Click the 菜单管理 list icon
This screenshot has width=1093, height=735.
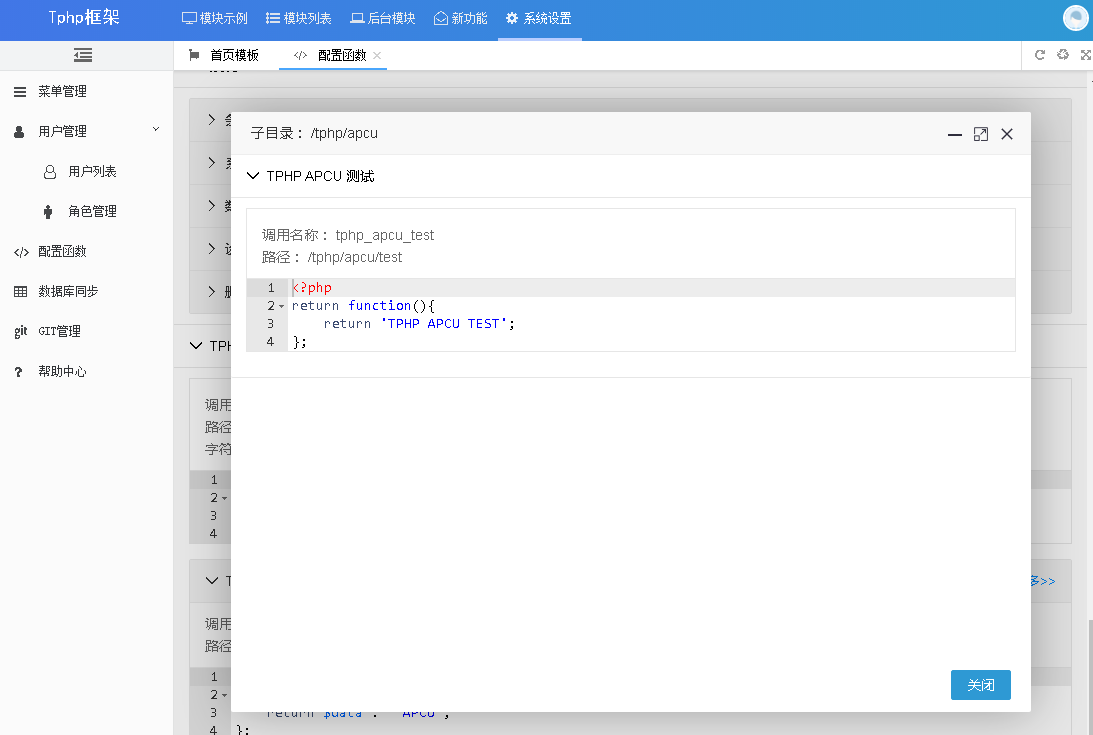pyautogui.click(x=20, y=91)
